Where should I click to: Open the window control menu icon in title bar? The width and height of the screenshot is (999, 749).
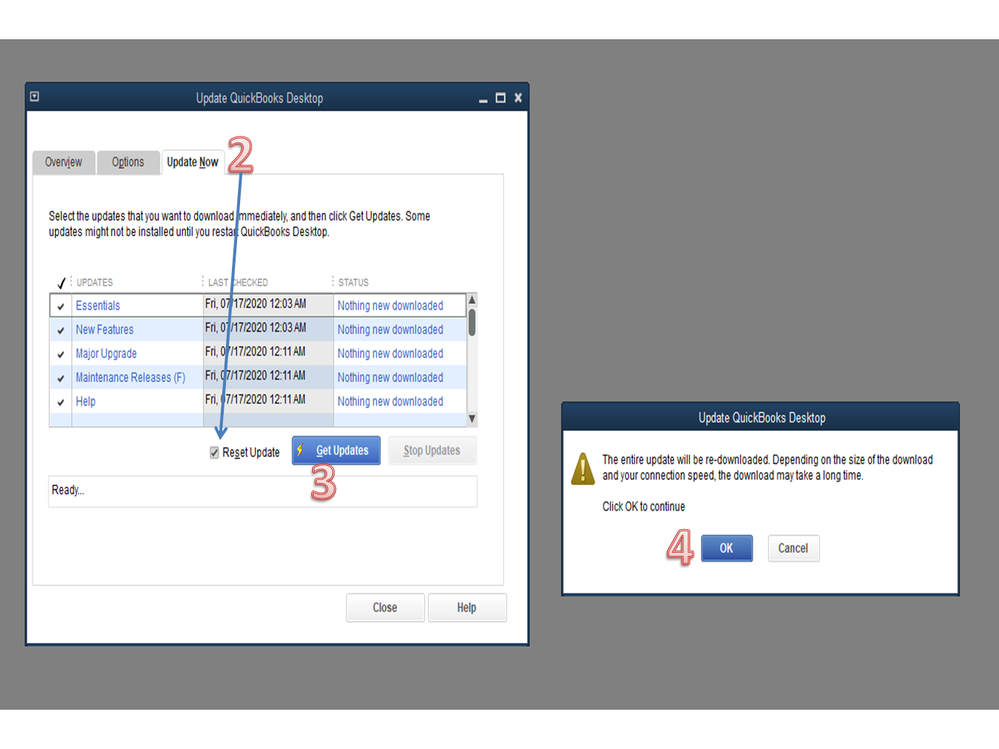34,97
